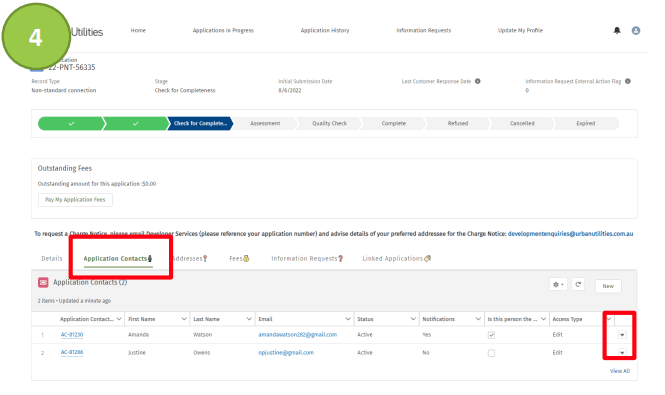The width and height of the screenshot is (665, 395).
Task: Click the Notifications value 'No'
Action: [426, 353]
